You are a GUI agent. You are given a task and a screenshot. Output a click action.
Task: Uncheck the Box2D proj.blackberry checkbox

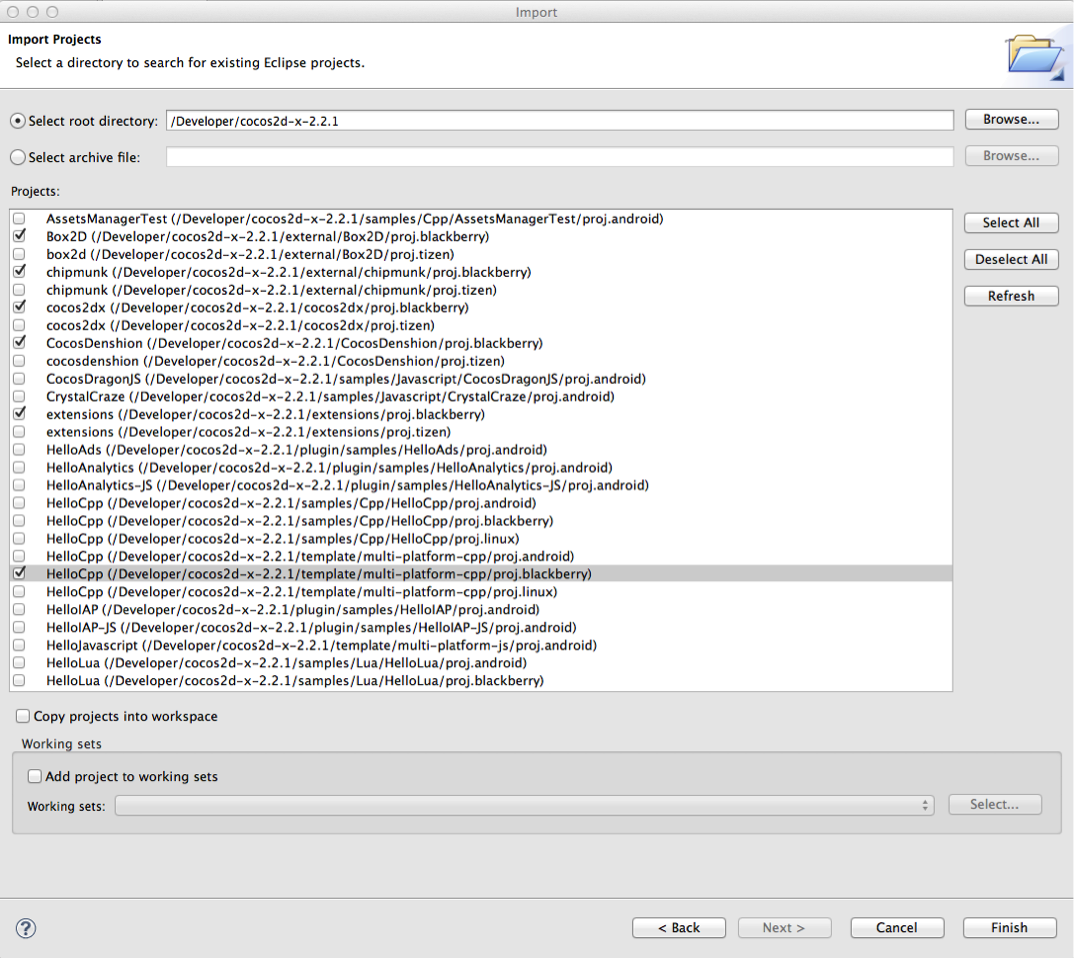(x=19, y=237)
